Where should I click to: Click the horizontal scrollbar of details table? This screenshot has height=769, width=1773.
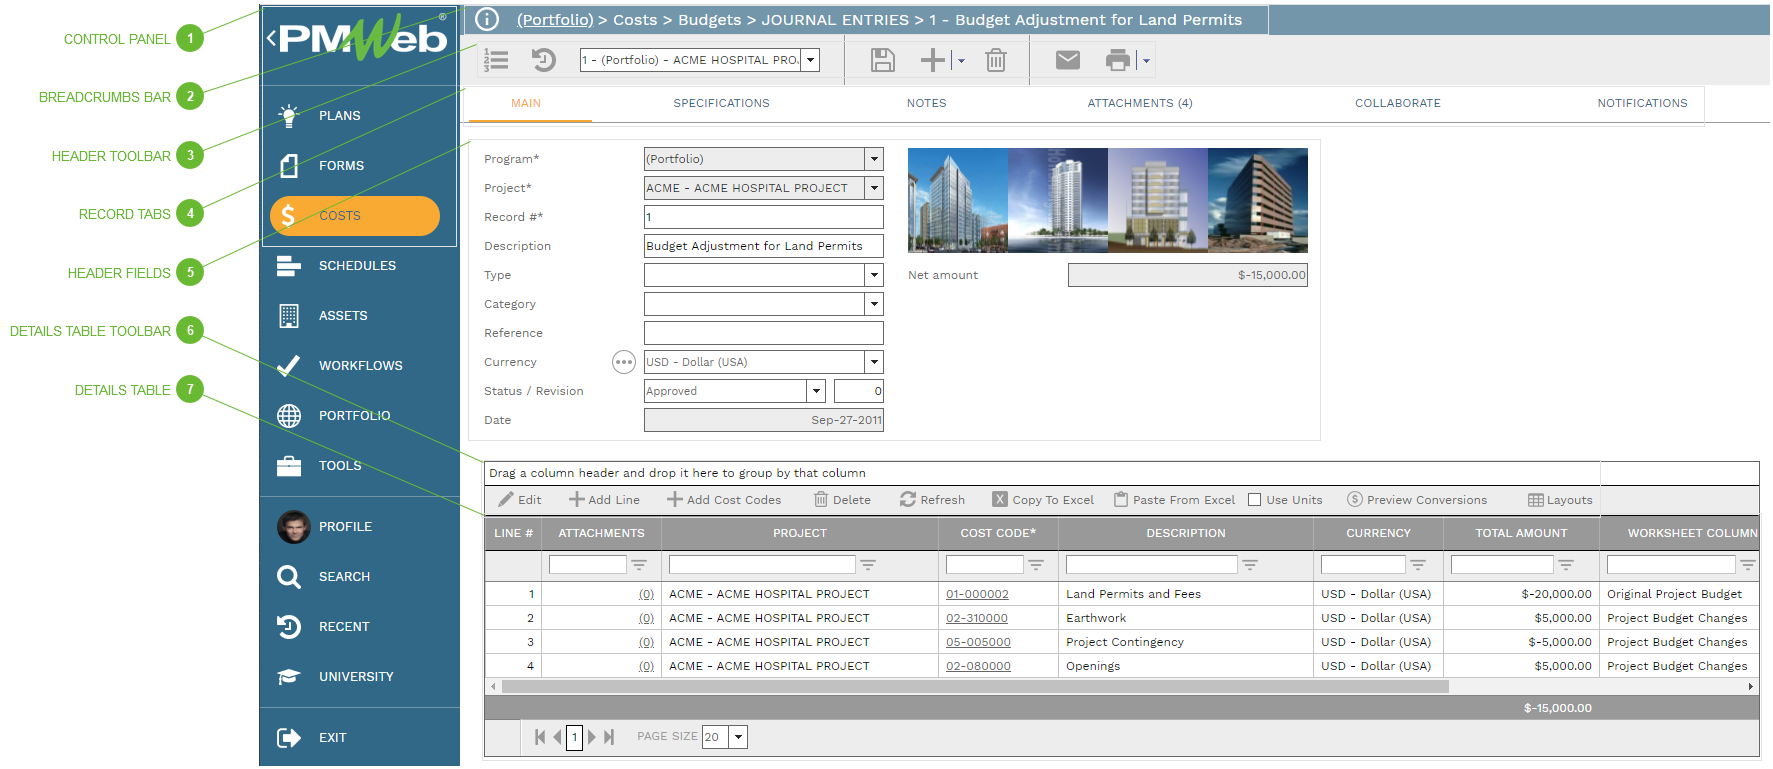pos(975,687)
